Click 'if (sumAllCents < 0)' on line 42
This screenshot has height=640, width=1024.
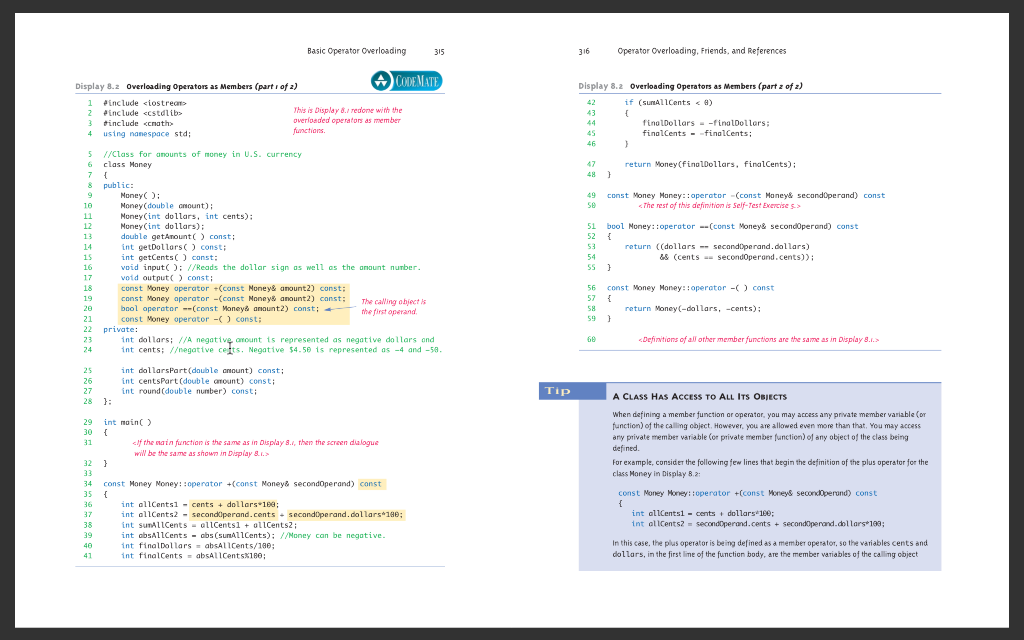coord(668,103)
